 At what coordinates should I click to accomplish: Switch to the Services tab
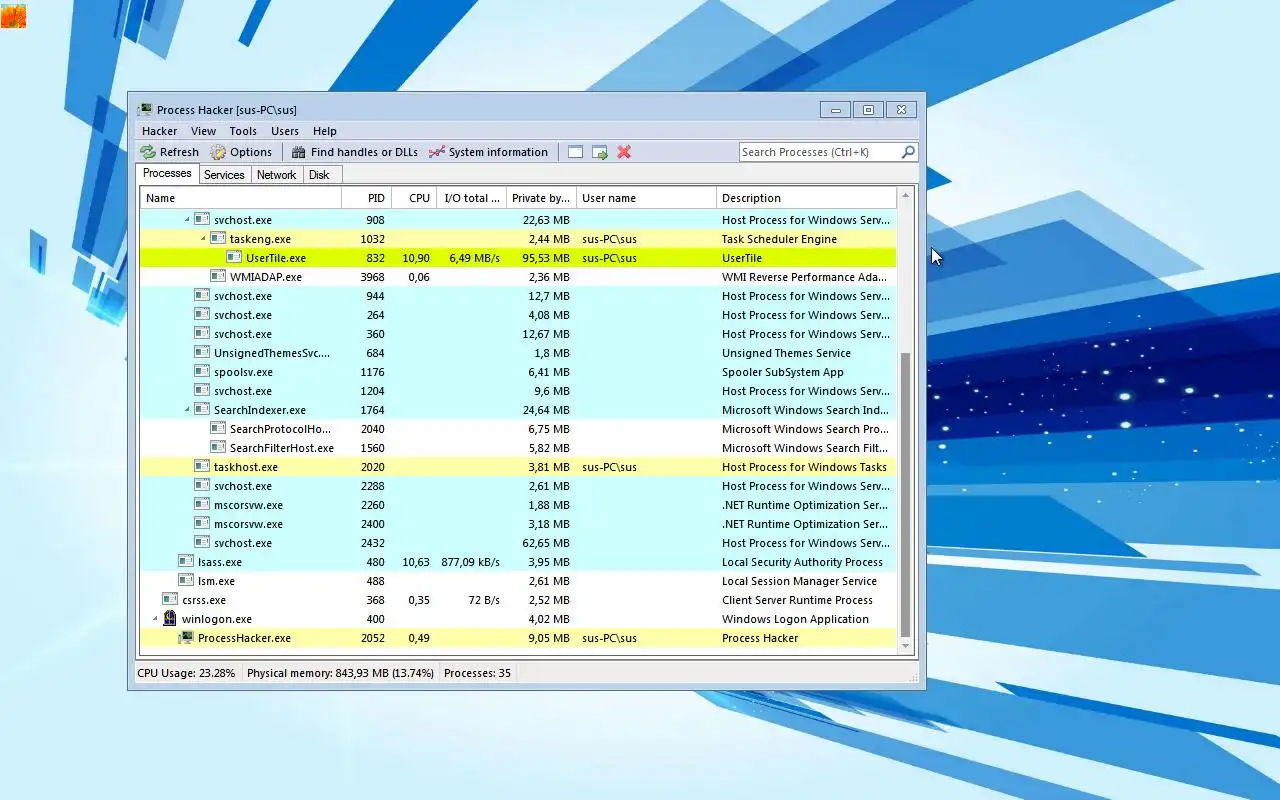tap(224, 175)
